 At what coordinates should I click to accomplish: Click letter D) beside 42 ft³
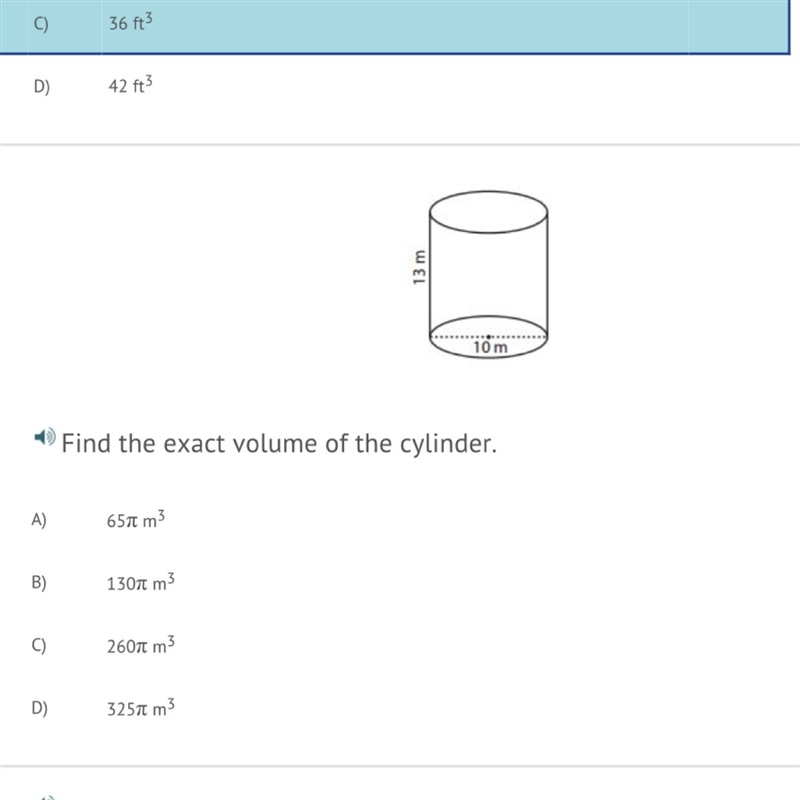[42, 87]
